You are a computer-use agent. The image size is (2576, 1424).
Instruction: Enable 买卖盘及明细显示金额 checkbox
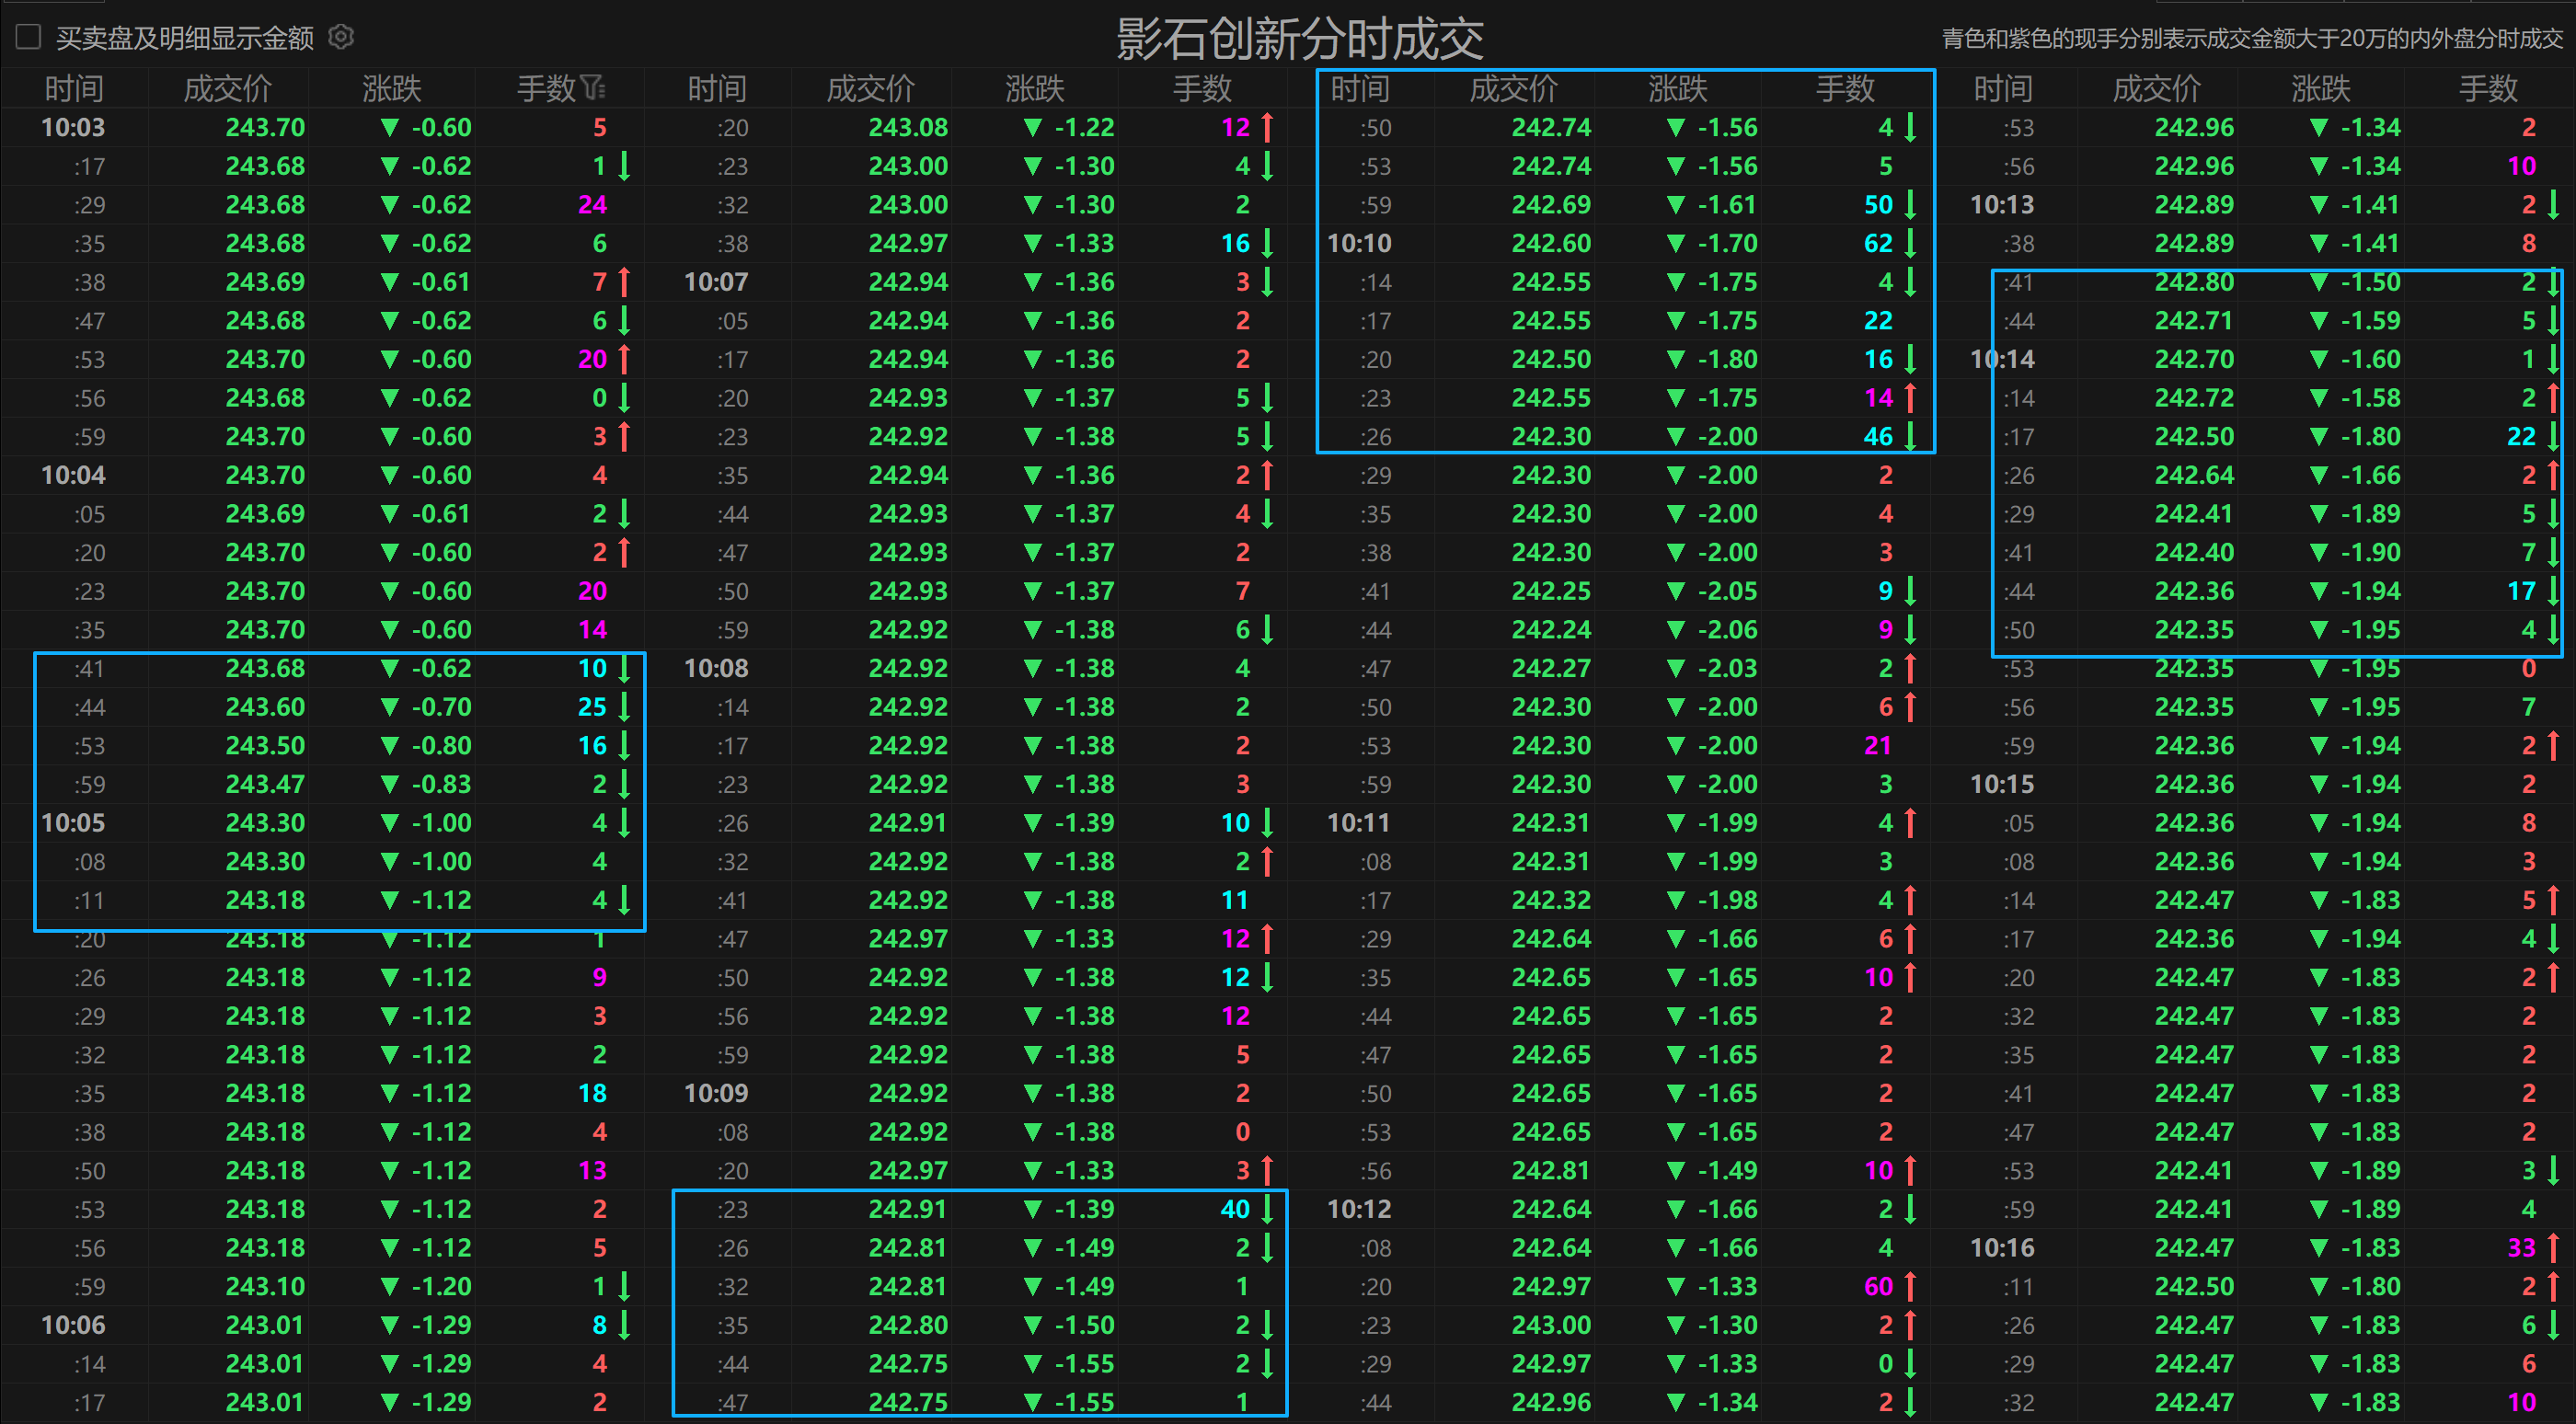[28, 37]
